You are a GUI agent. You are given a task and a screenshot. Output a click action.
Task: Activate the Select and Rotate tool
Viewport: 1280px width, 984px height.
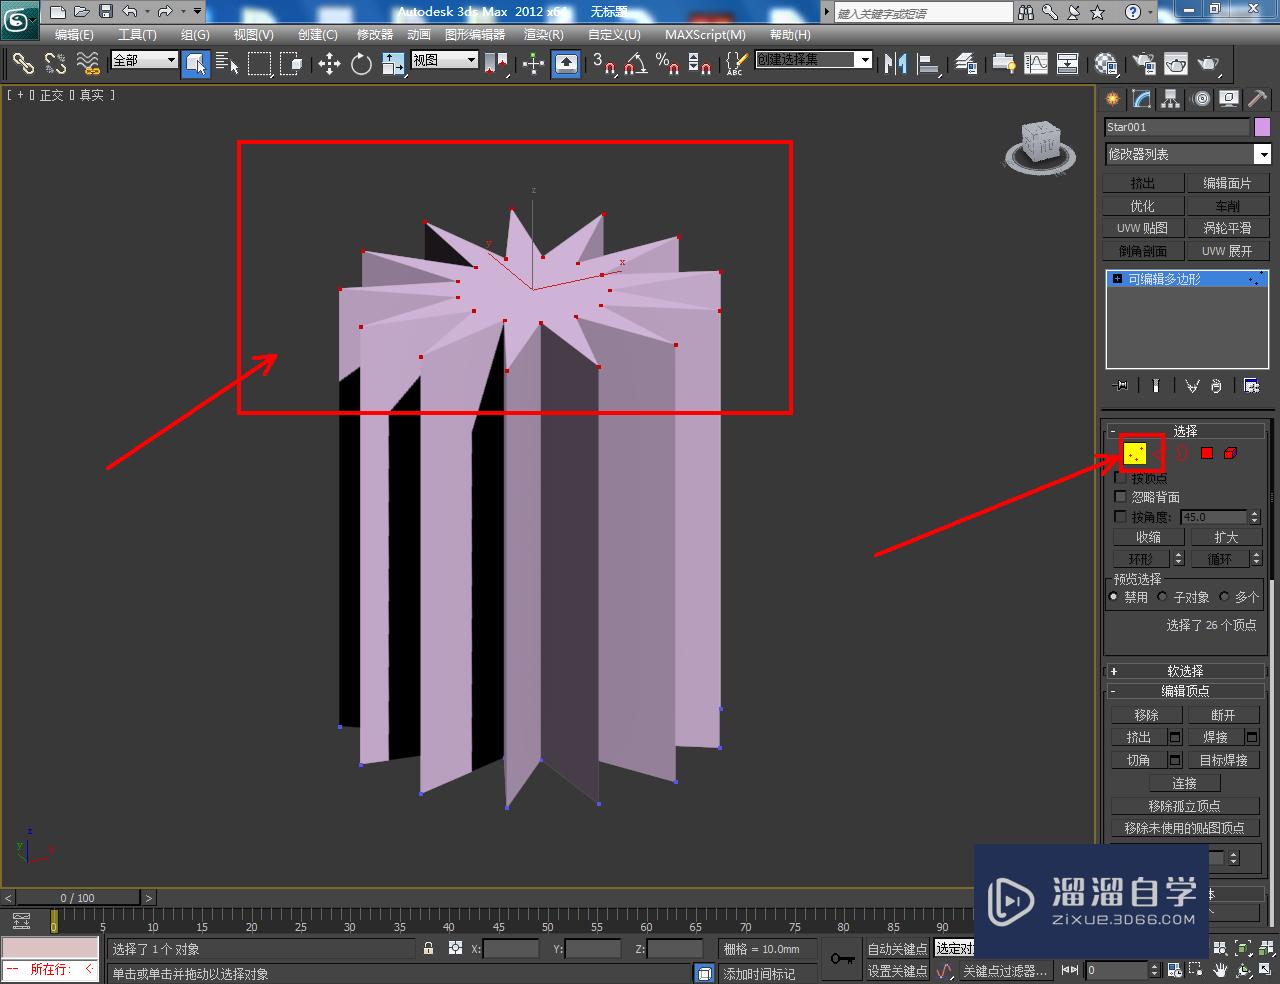[361, 64]
